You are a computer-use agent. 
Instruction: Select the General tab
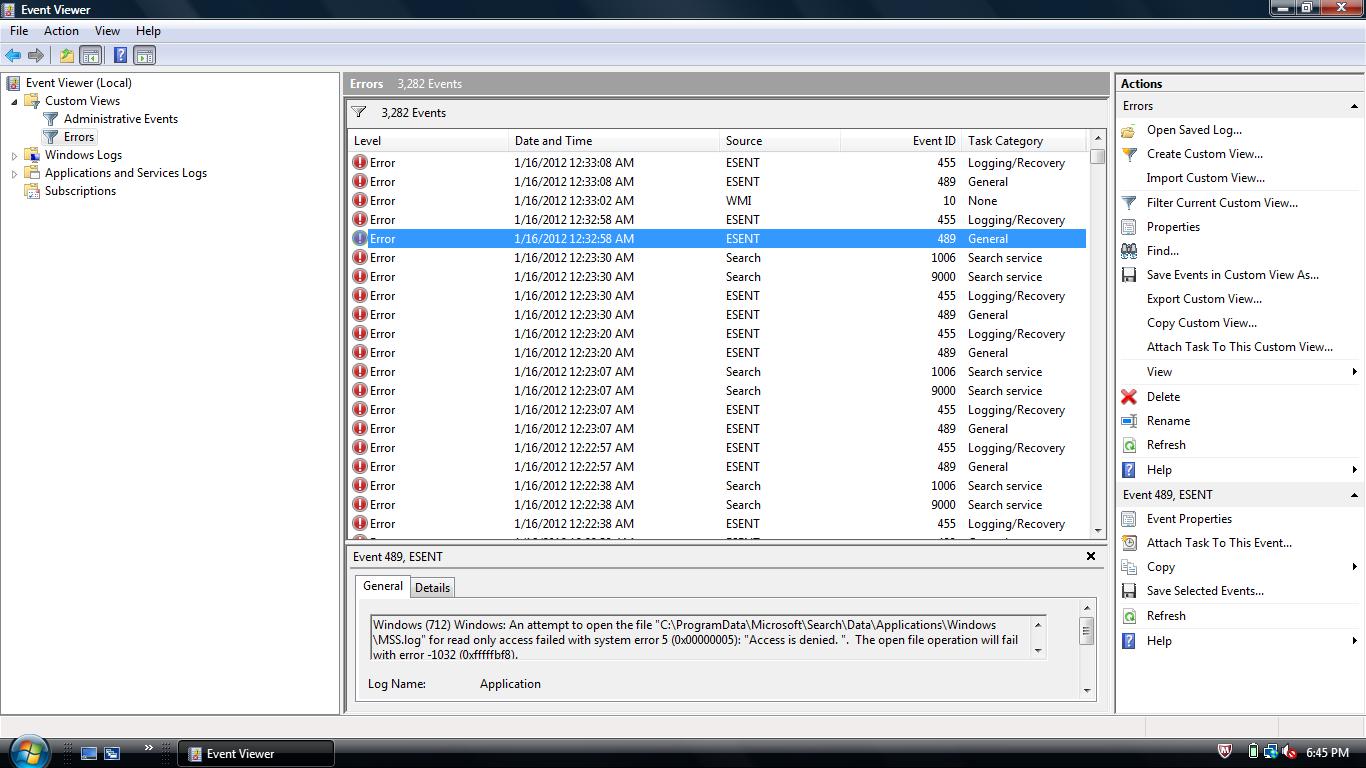tap(383, 587)
